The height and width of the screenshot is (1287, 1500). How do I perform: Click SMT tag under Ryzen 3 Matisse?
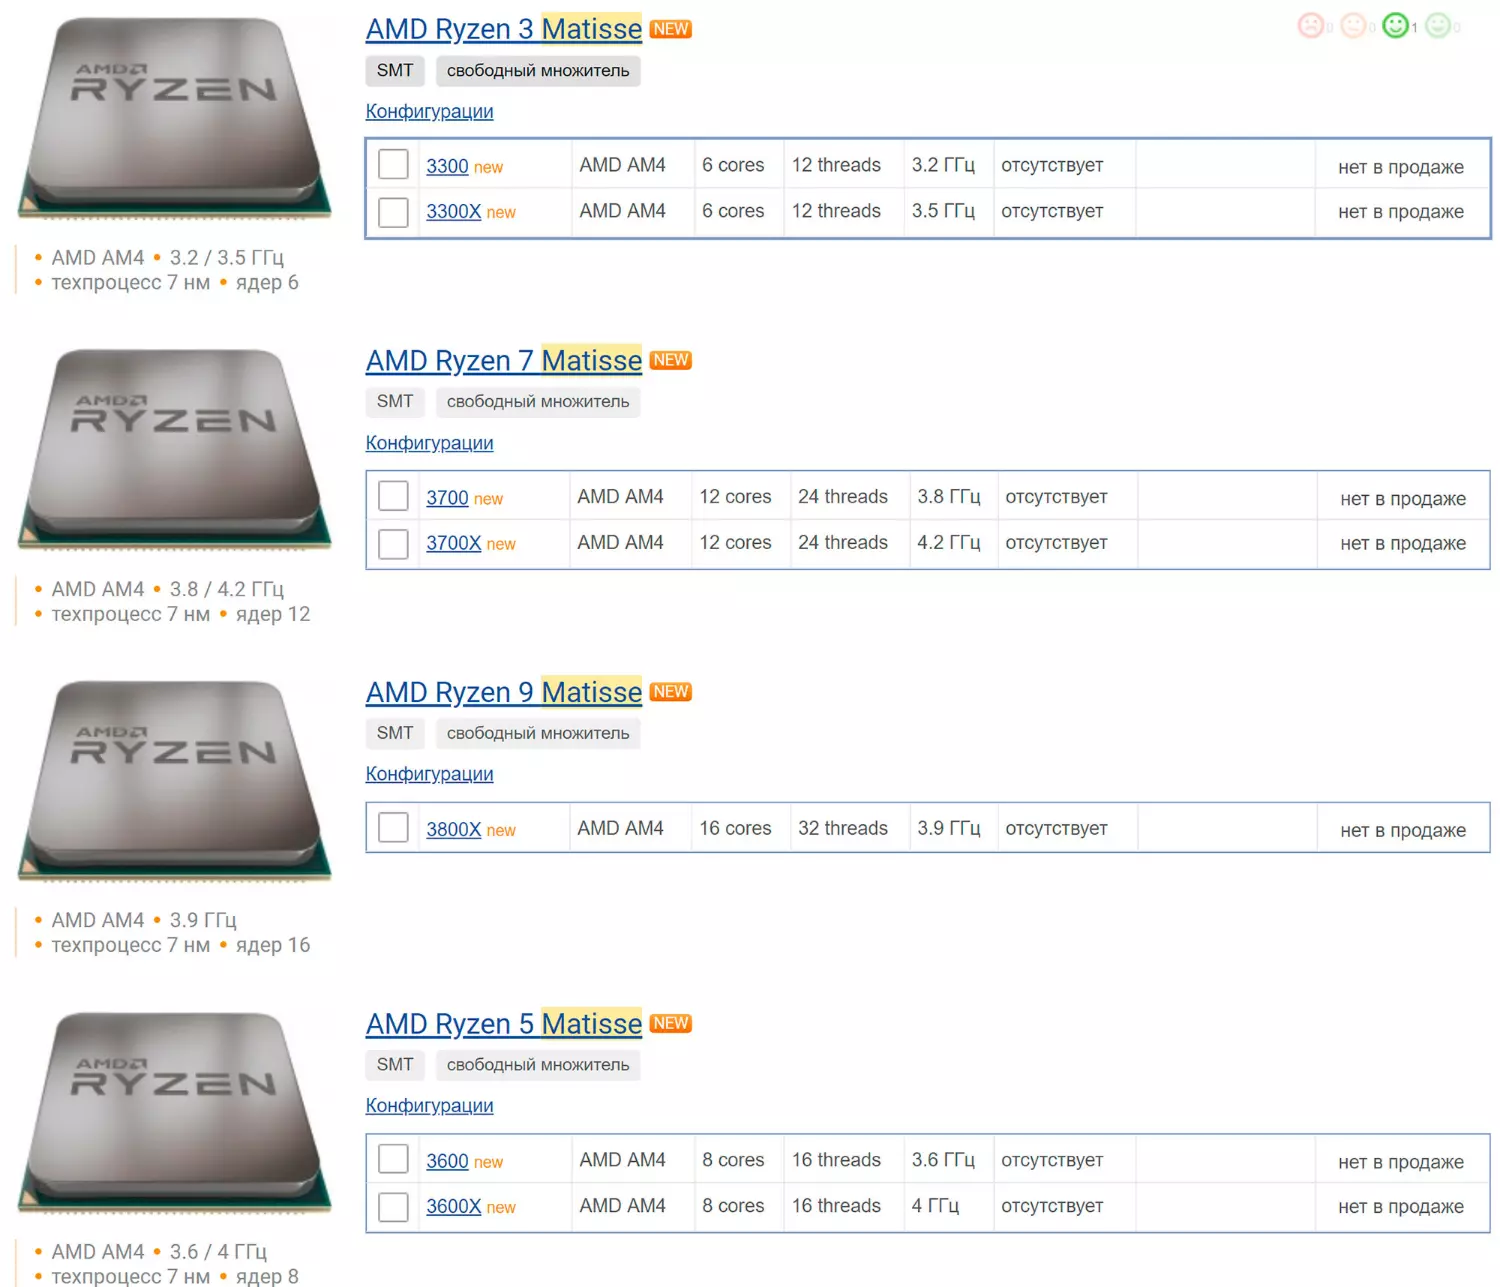pyautogui.click(x=395, y=71)
